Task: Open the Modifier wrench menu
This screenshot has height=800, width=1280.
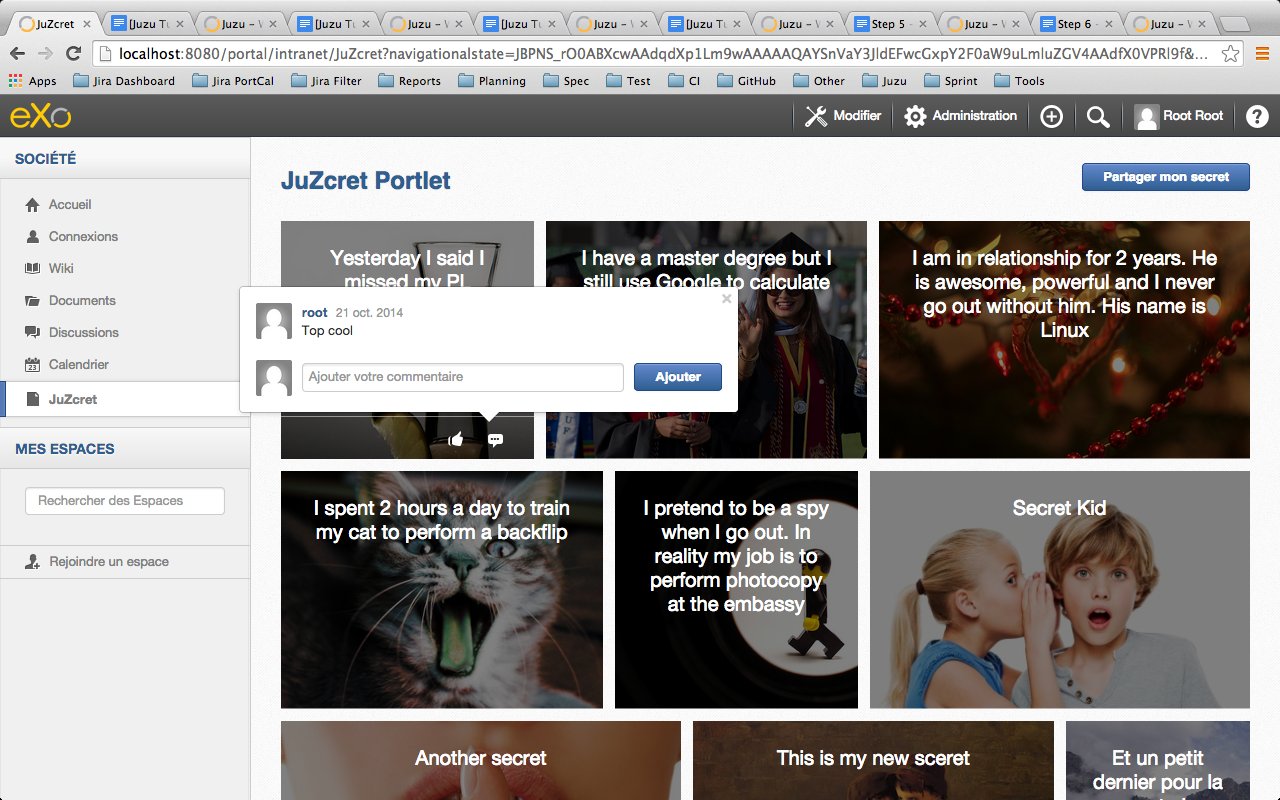Action: pyautogui.click(x=843, y=116)
